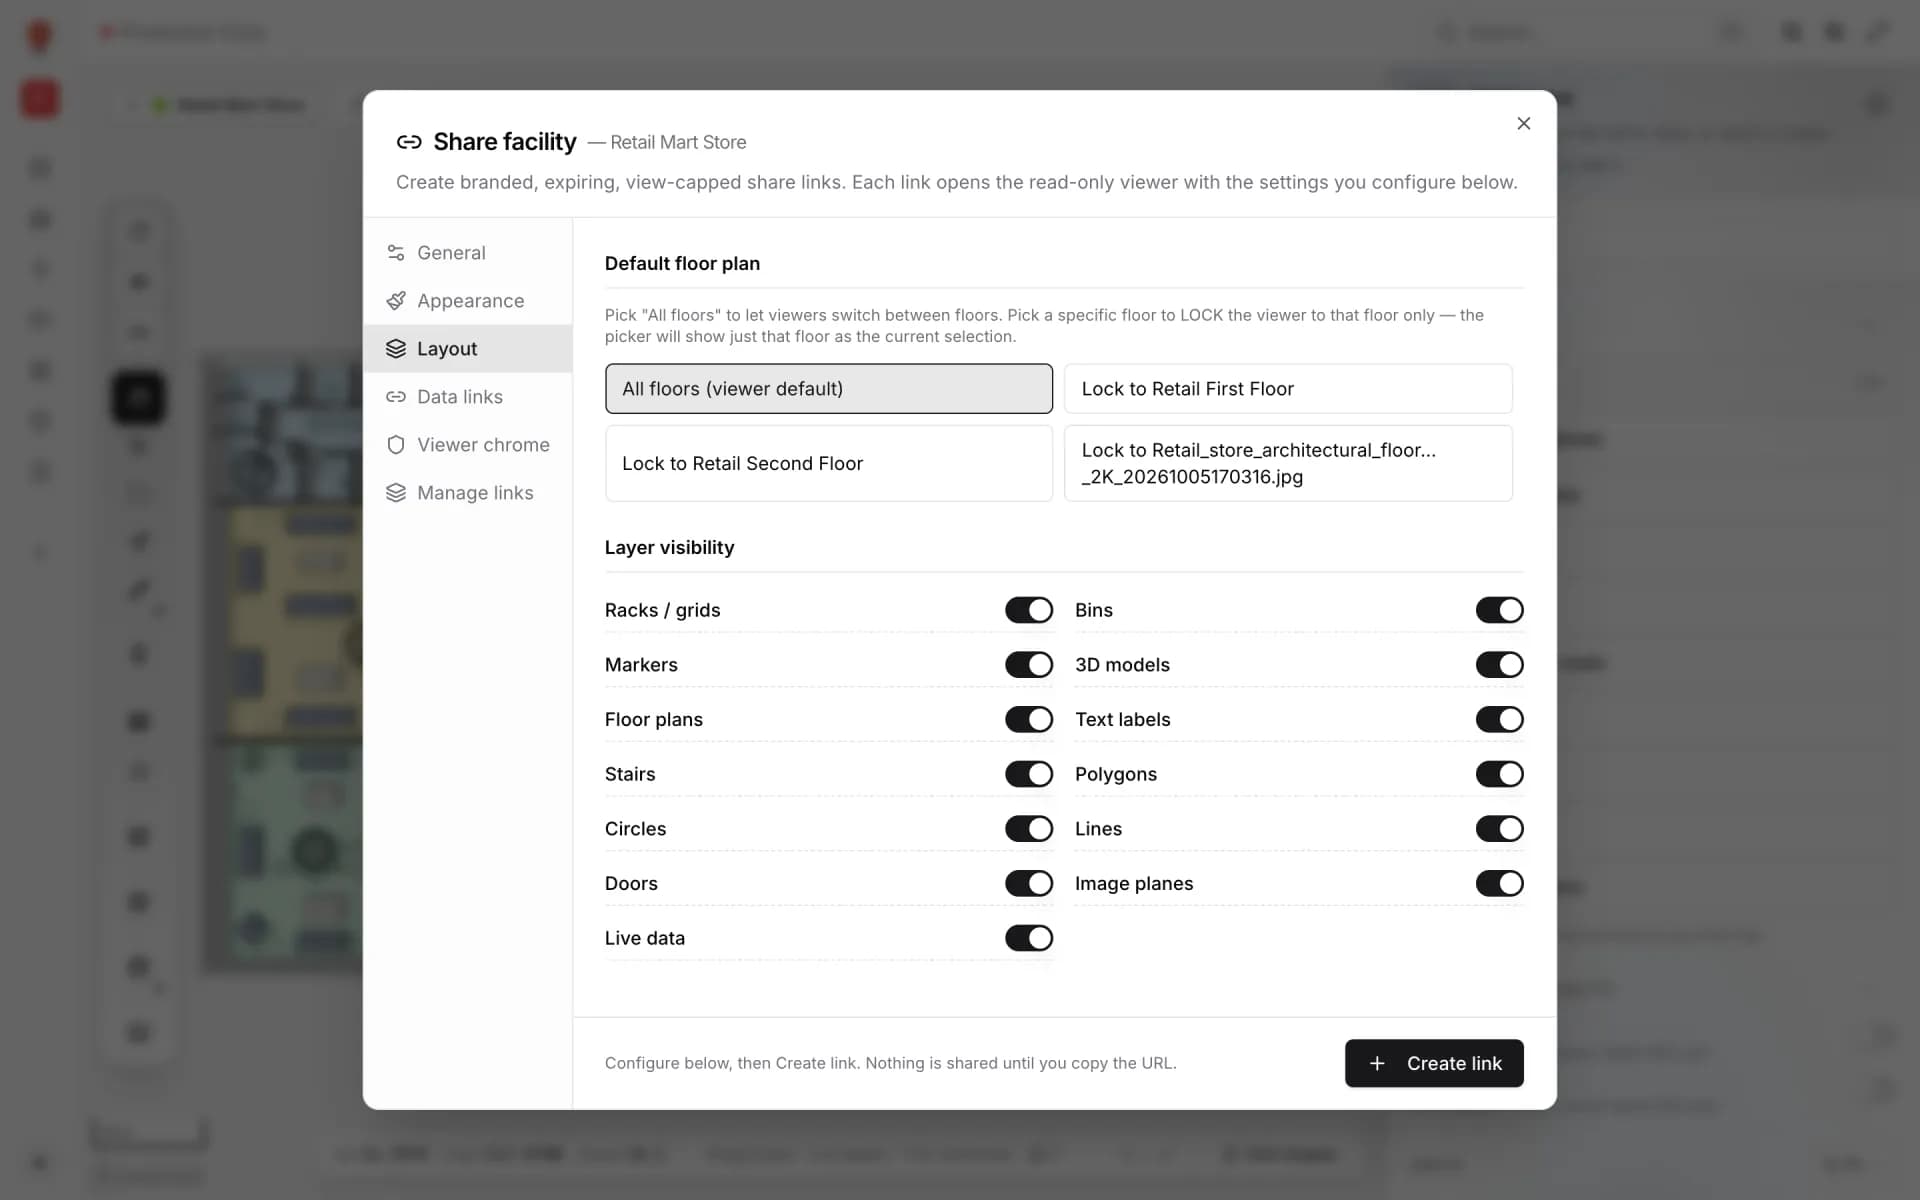Select Lock to Retail Second Floor
Screen dimensions: 1920x1200
click(828, 464)
